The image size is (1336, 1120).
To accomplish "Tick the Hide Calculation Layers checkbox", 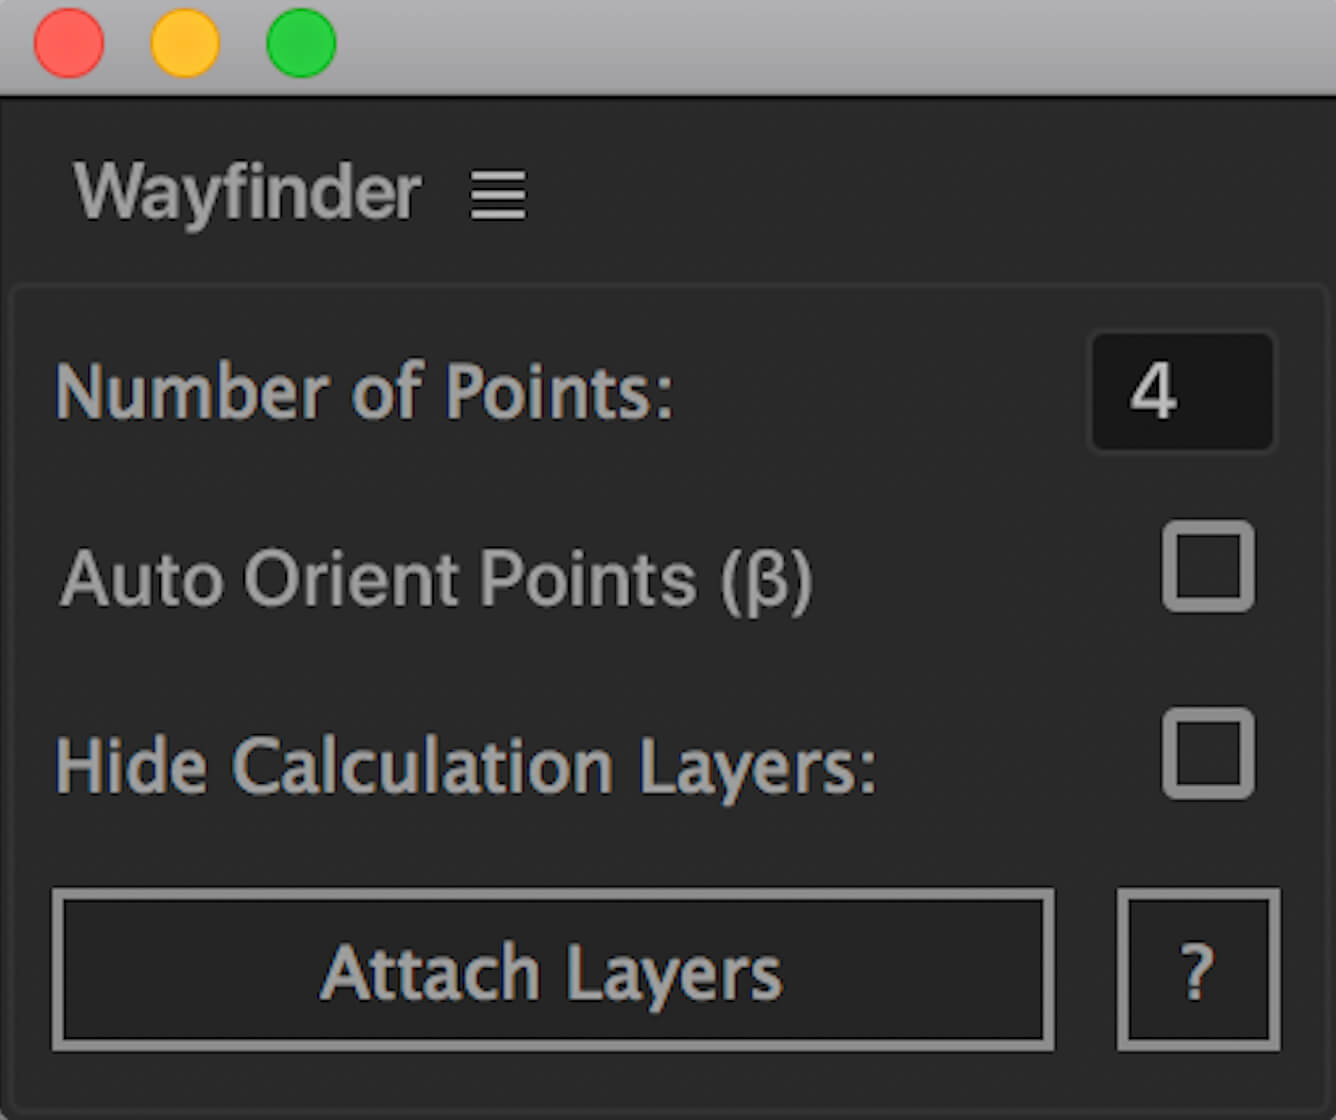I will point(1208,754).
